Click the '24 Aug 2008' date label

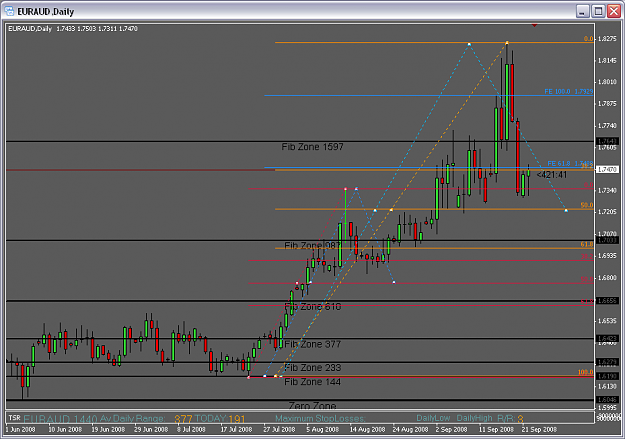[x=410, y=430]
